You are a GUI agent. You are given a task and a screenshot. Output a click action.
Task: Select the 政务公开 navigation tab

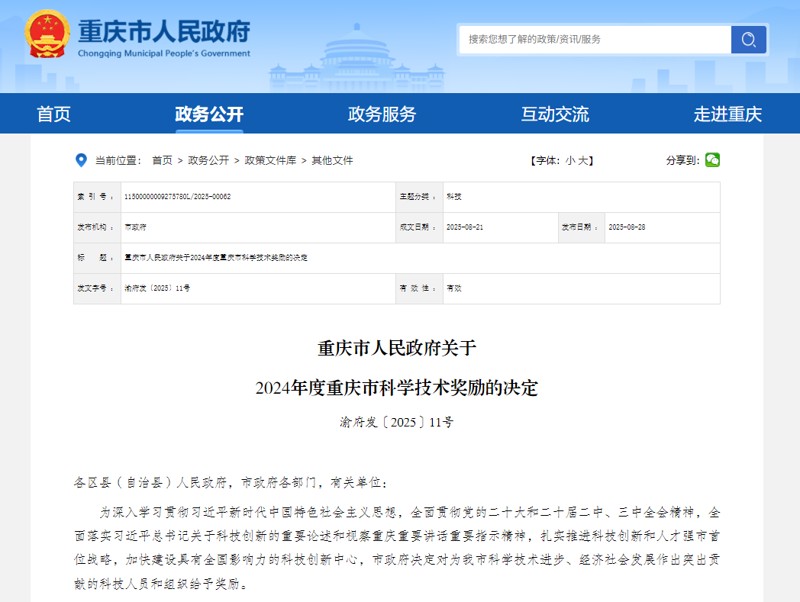208,114
